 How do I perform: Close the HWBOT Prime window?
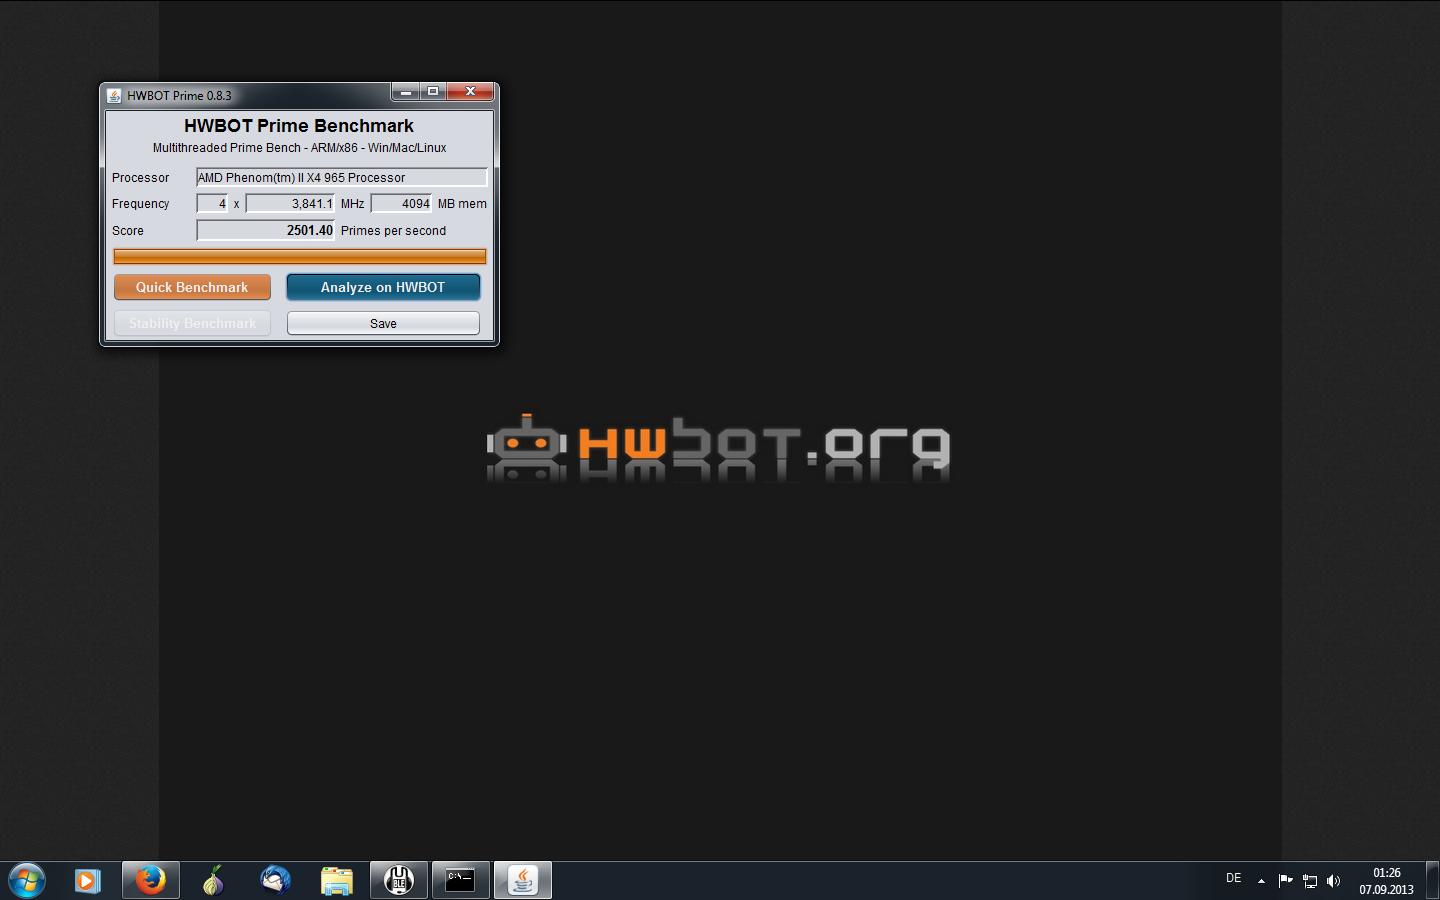click(x=470, y=92)
